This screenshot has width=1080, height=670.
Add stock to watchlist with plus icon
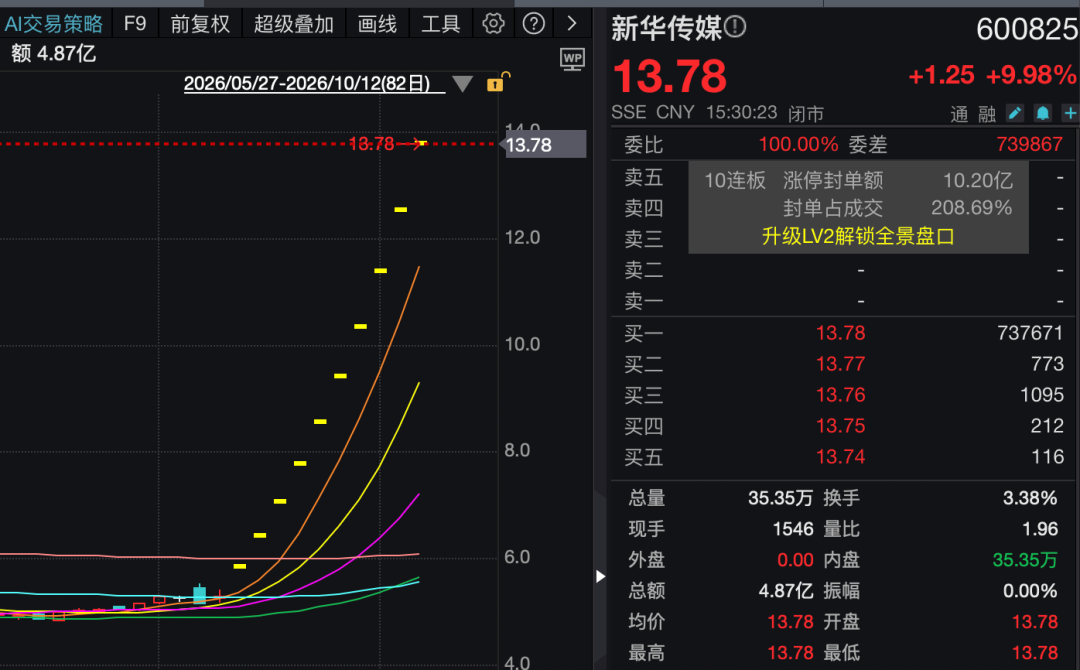click(x=1070, y=113)
